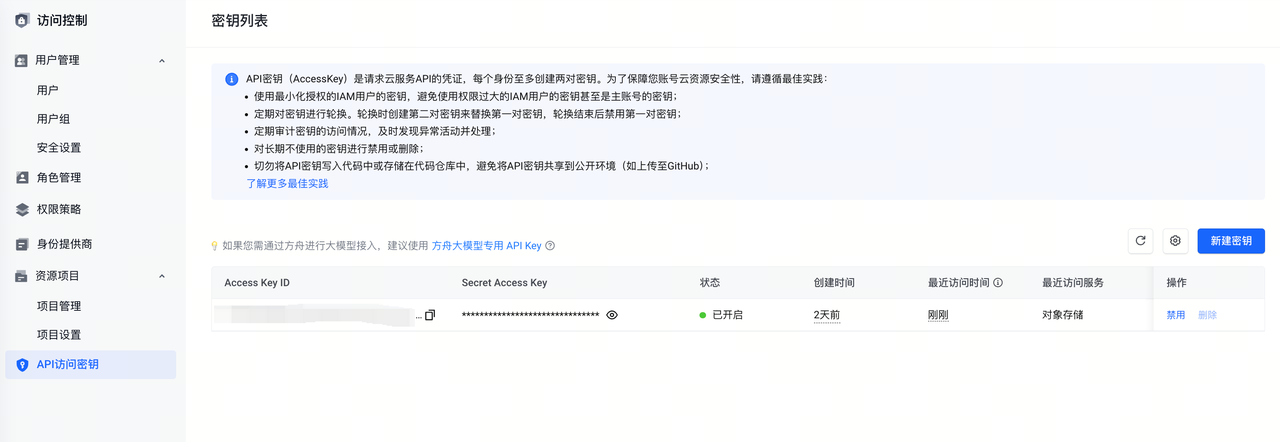This screenshot has height=442, width=1280.
Task: Open 项目设置 in the sidebar
Action: pos(59,335)
